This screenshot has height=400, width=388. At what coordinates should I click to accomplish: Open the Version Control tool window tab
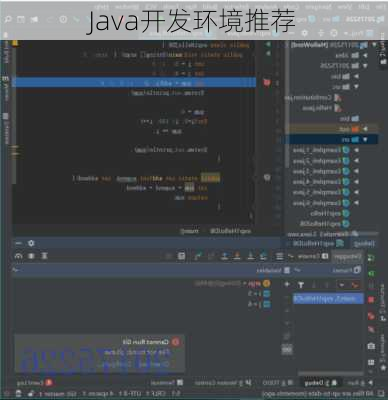[x=223, y=383]
